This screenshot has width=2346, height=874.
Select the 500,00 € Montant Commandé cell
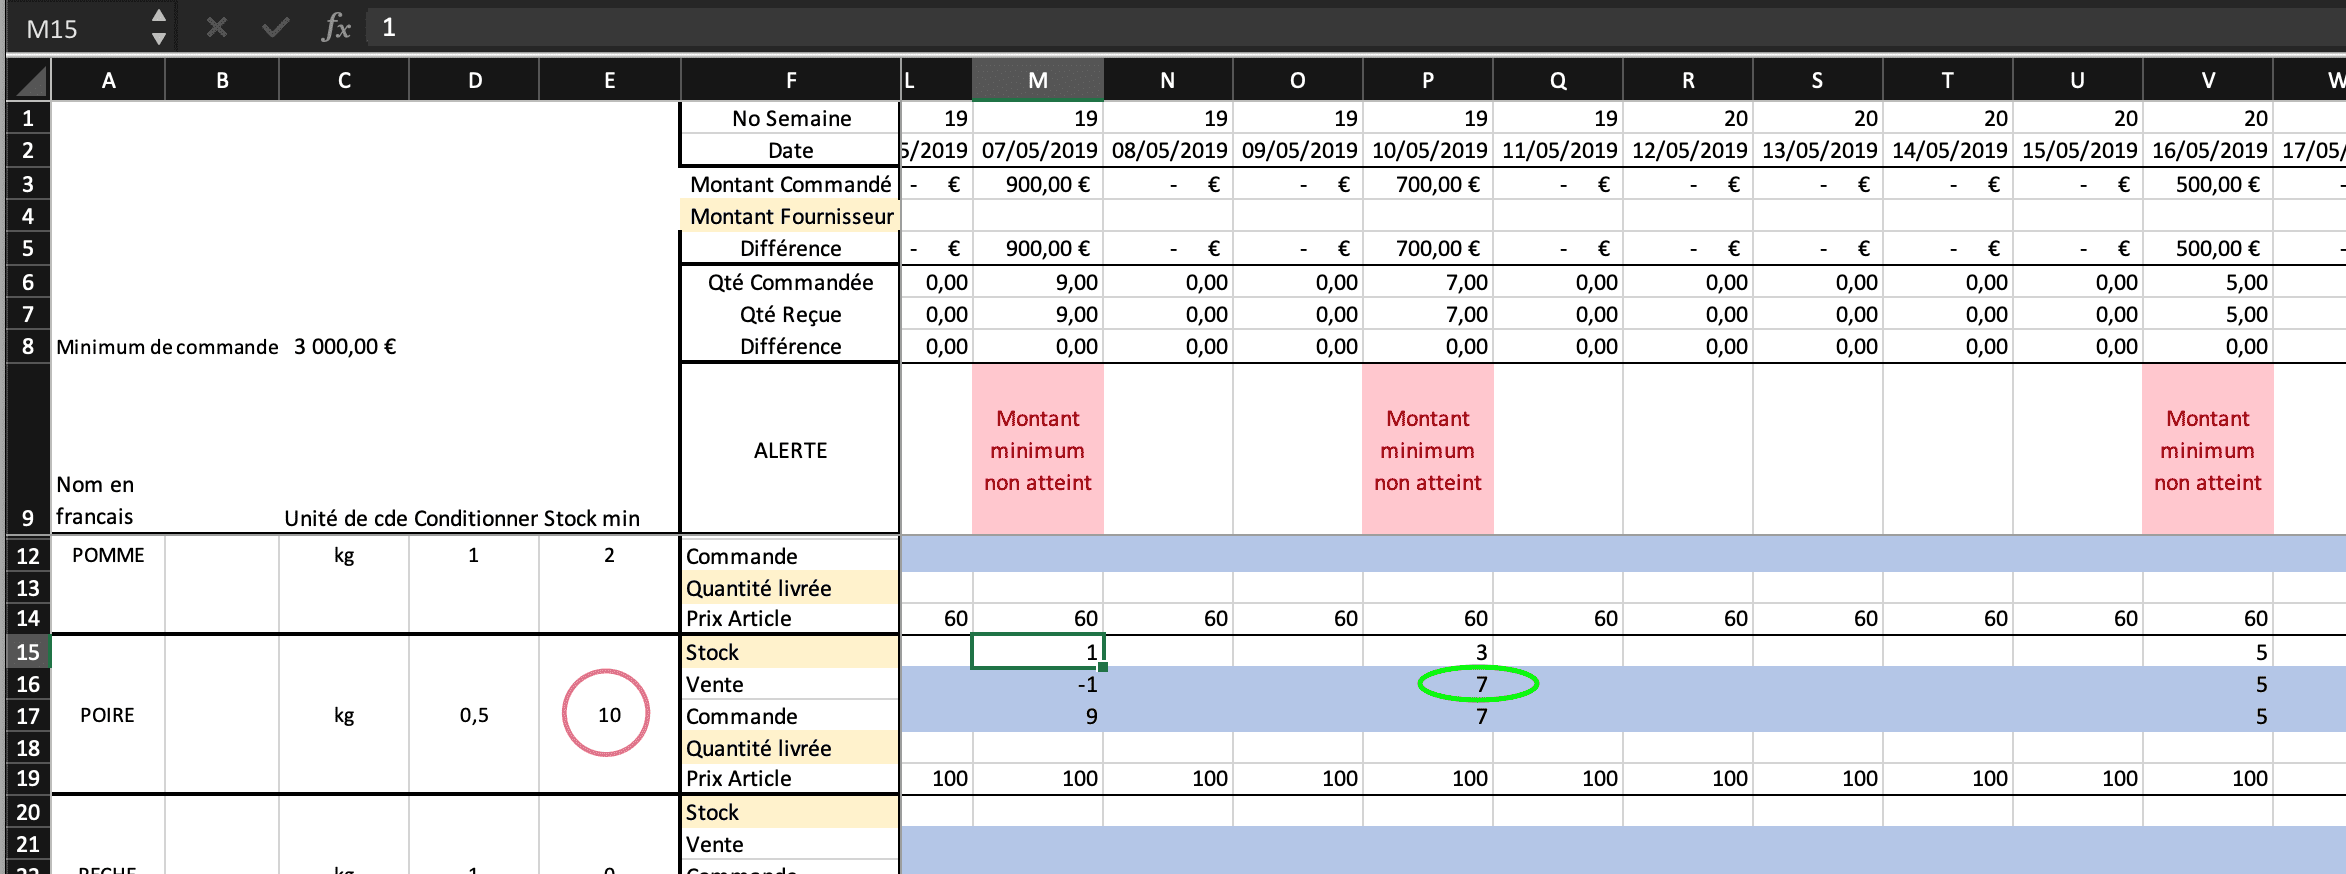[x=2208, y=184]
